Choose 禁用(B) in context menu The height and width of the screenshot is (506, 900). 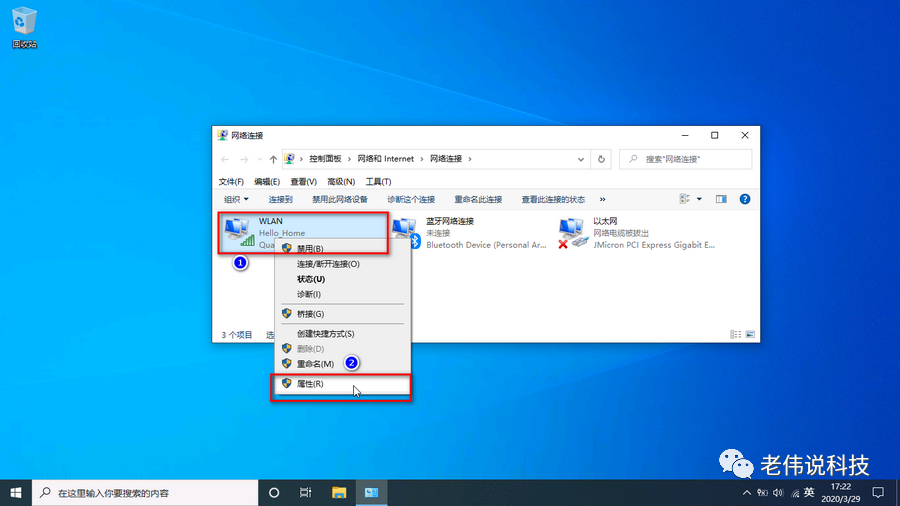pos(343,248)
